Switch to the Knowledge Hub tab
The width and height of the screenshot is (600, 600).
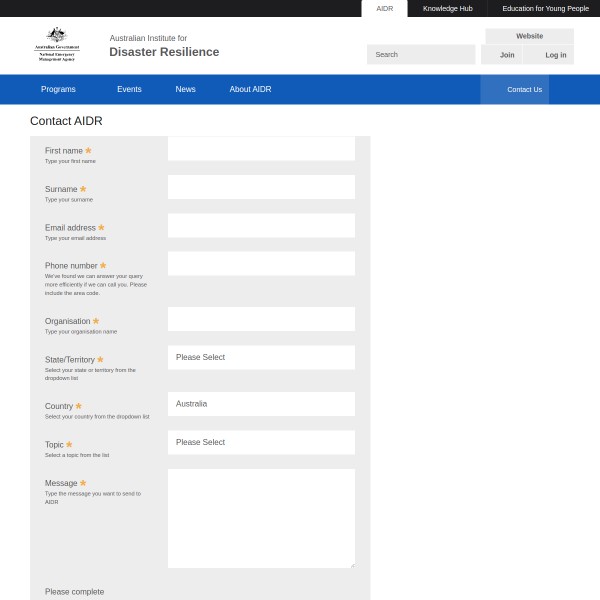(x=447, y=8)
